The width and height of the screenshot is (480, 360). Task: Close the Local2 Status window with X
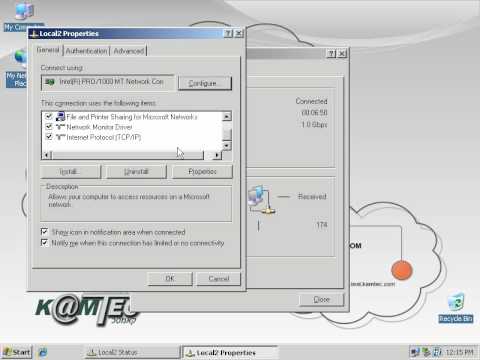pos(342,54)
